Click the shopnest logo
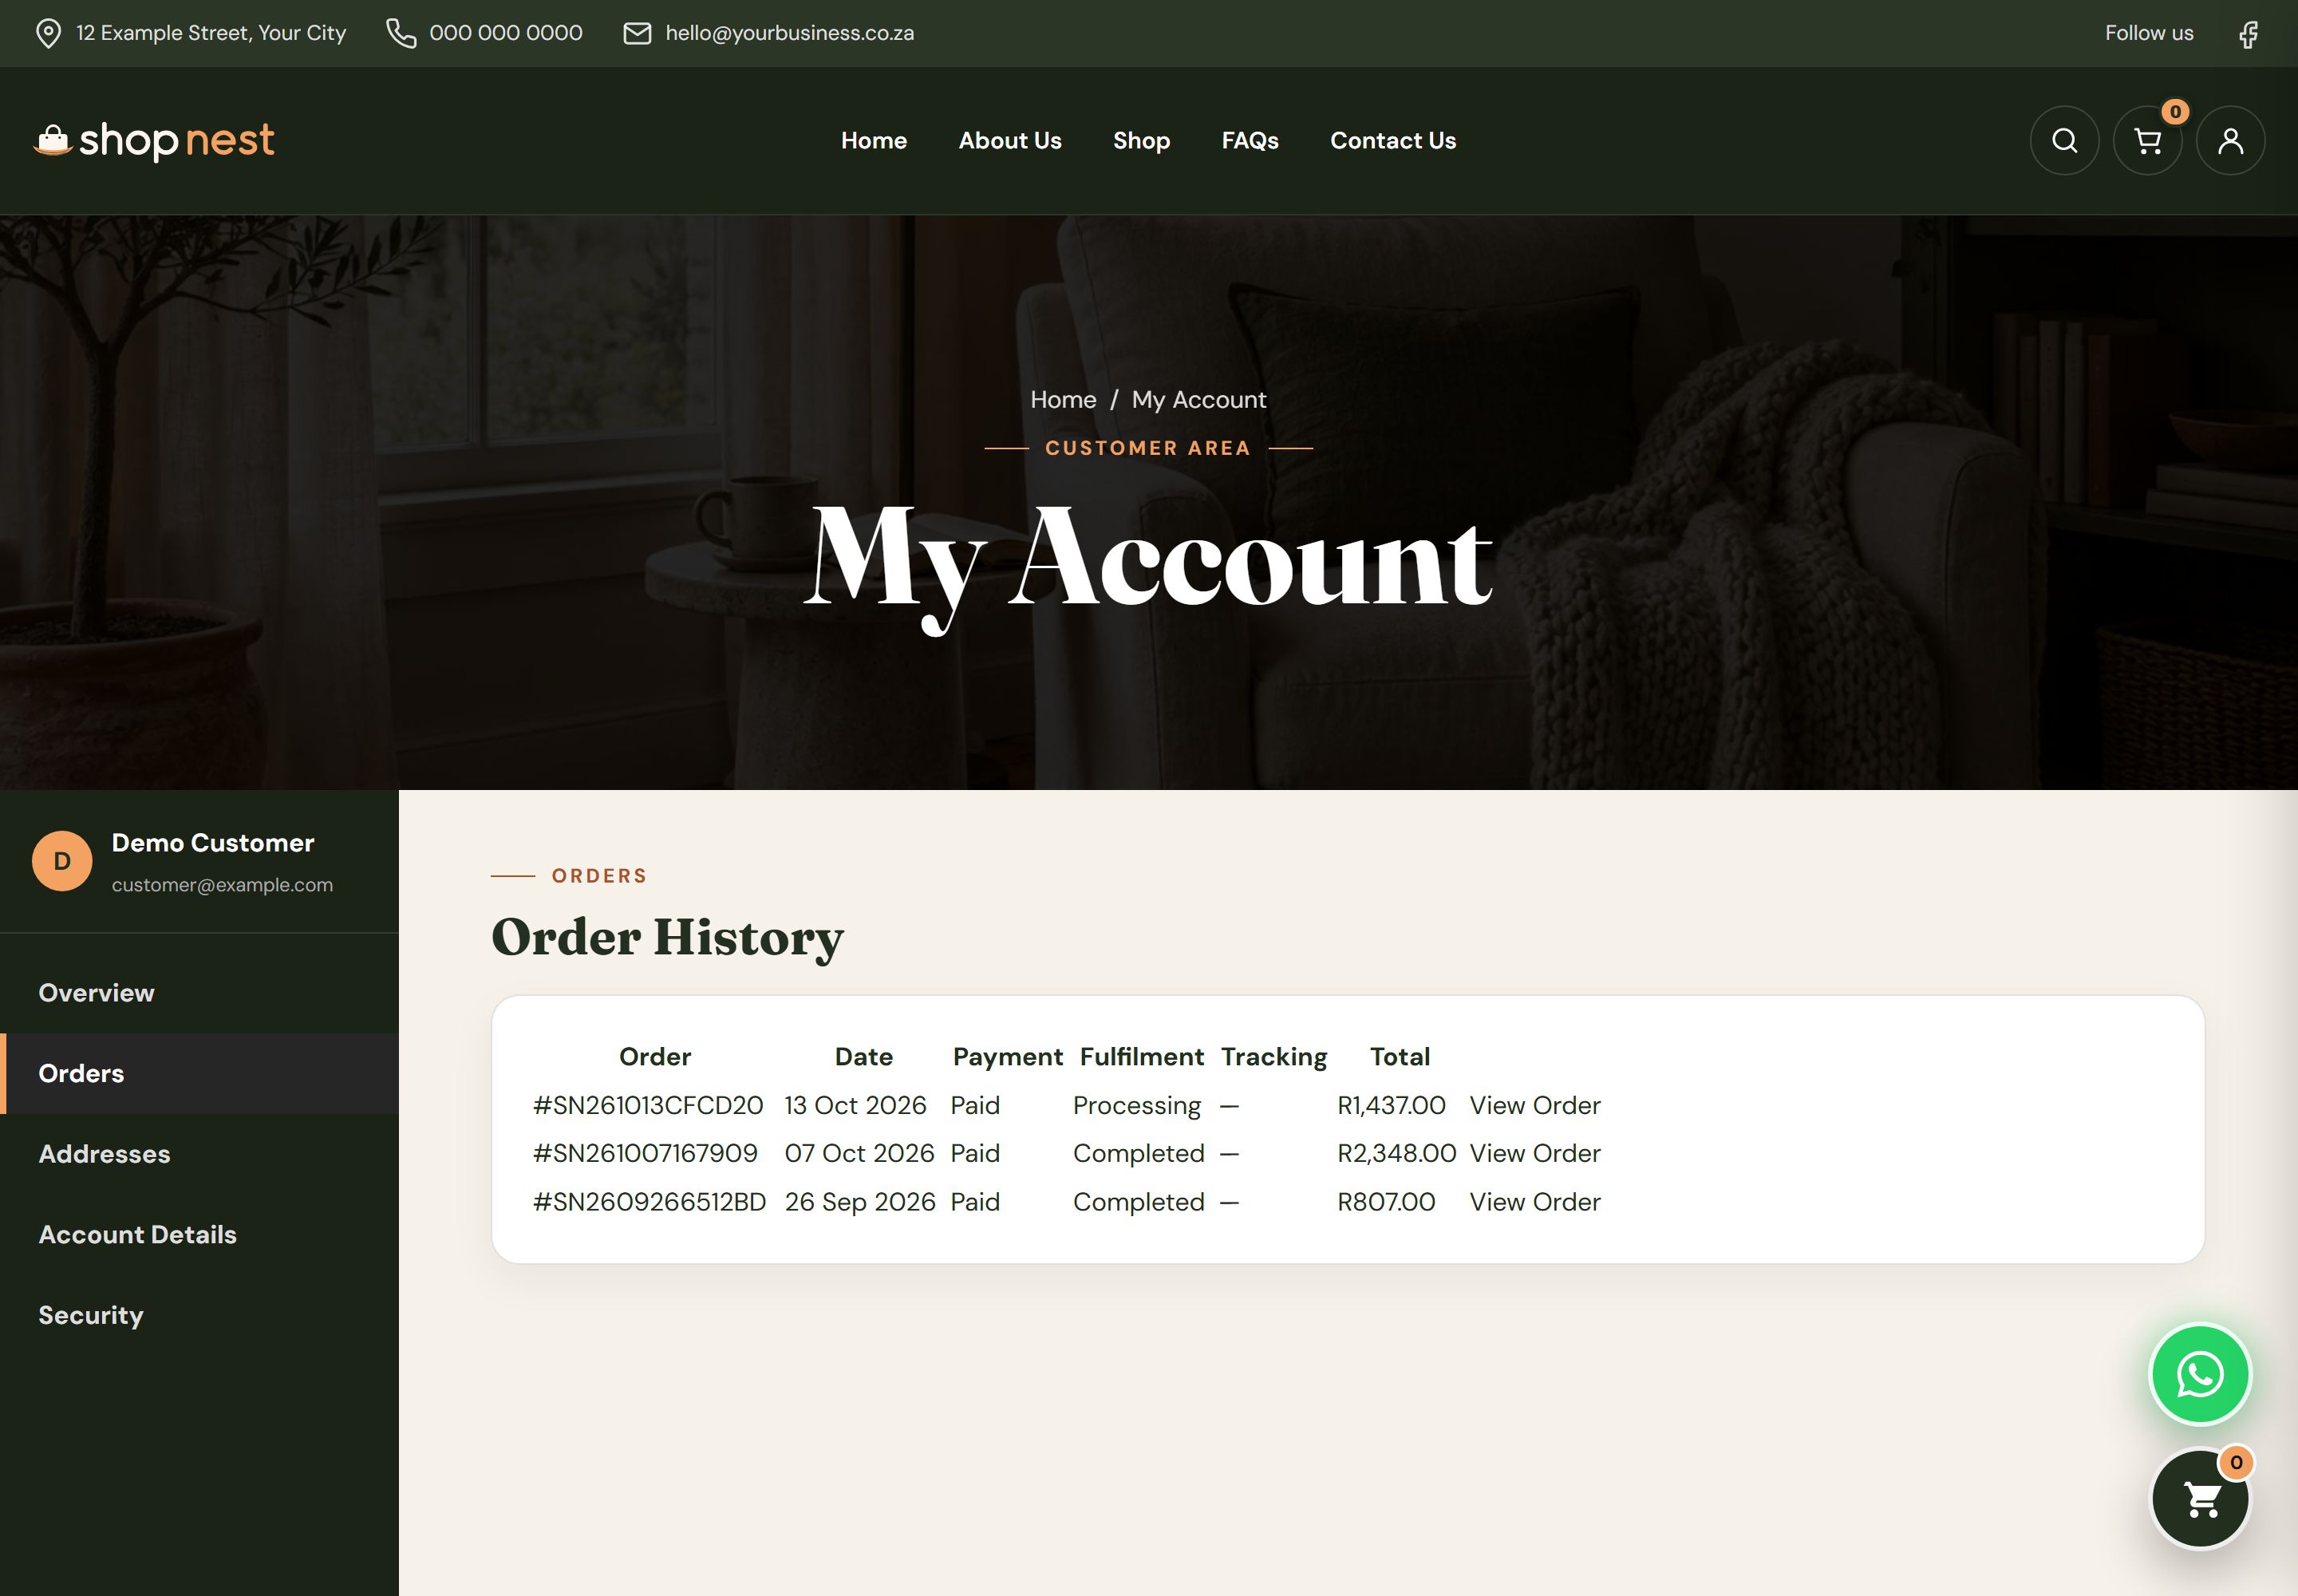 (x=154, y=141)
